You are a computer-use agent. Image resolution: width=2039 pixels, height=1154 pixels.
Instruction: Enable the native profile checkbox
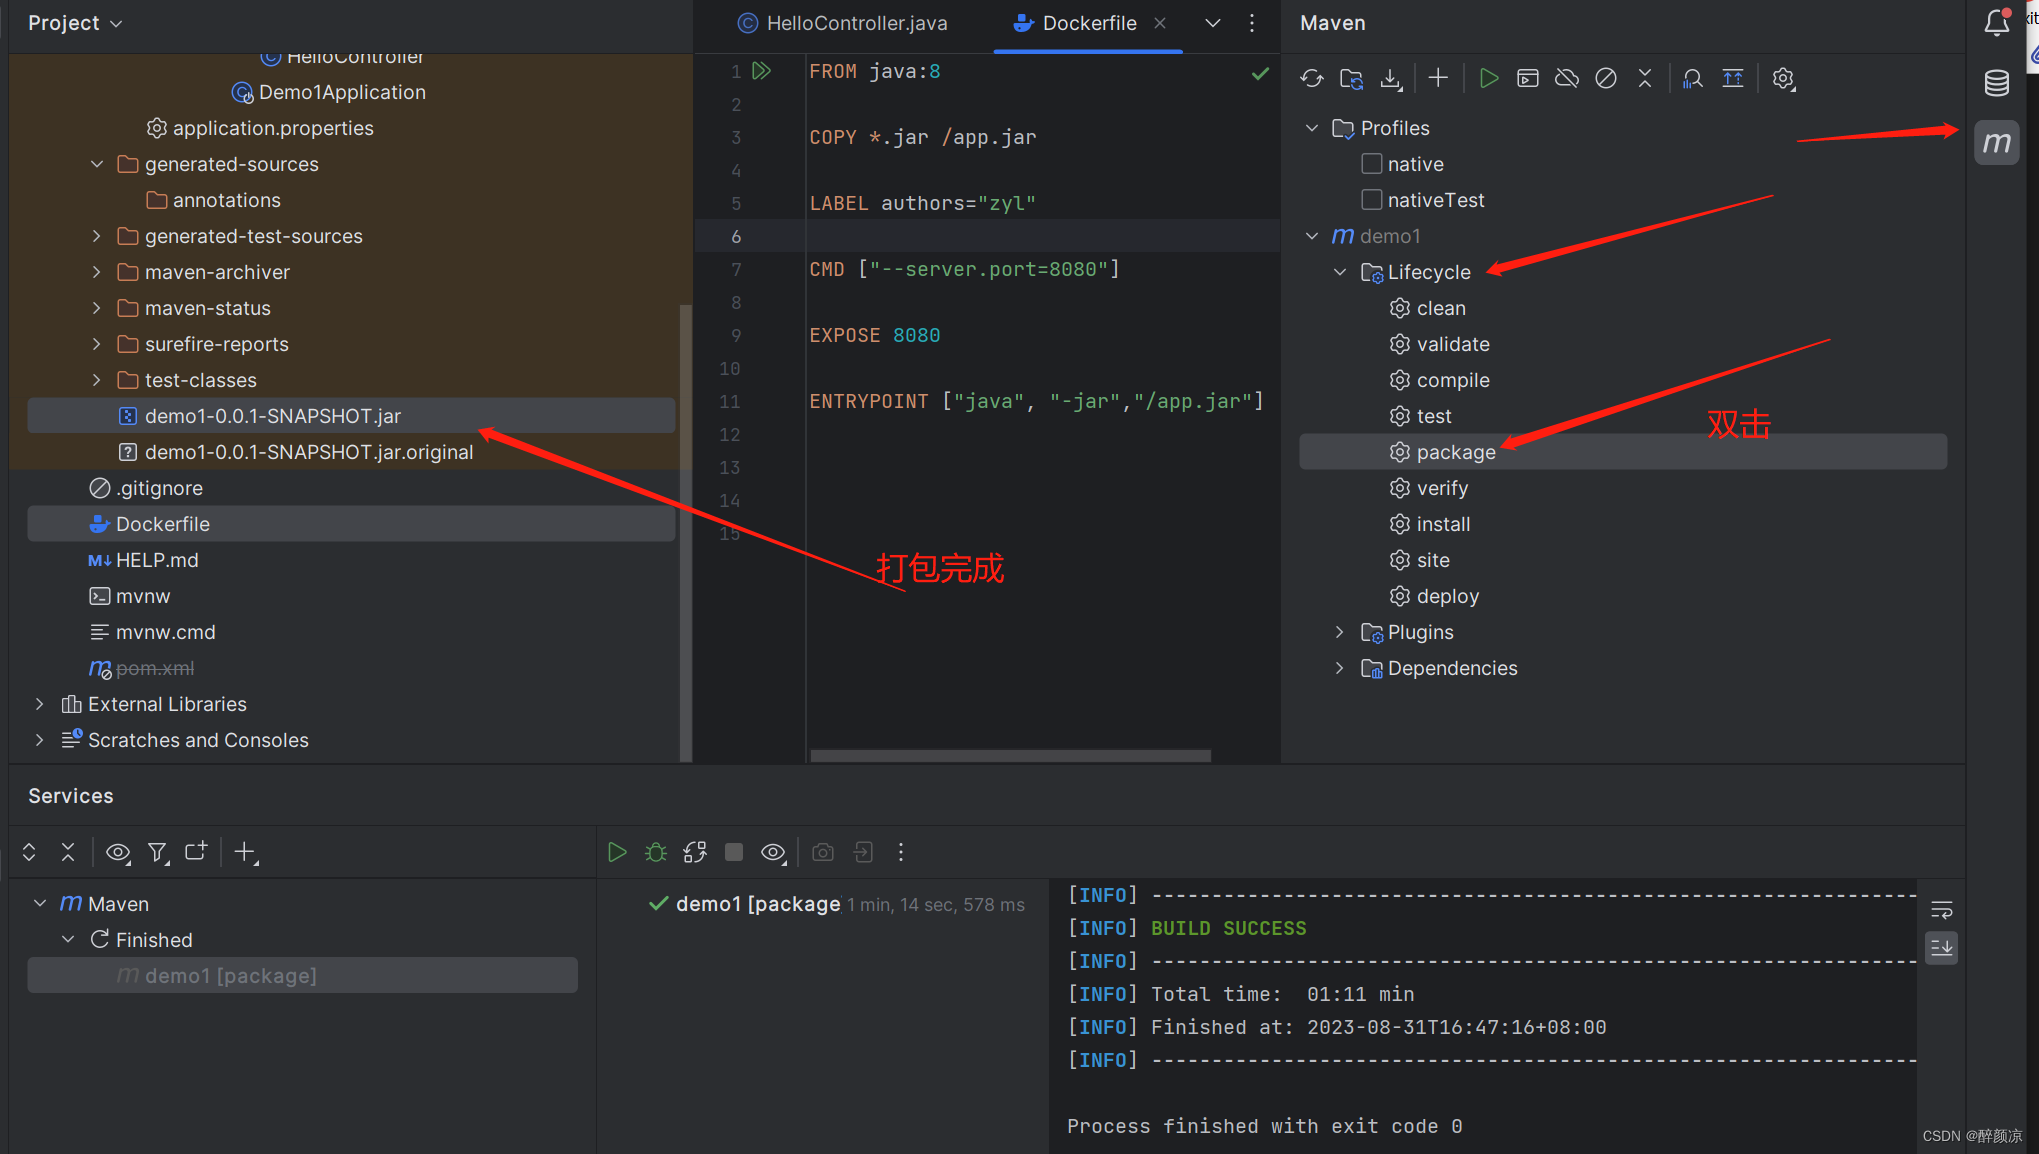[1372, 163]
